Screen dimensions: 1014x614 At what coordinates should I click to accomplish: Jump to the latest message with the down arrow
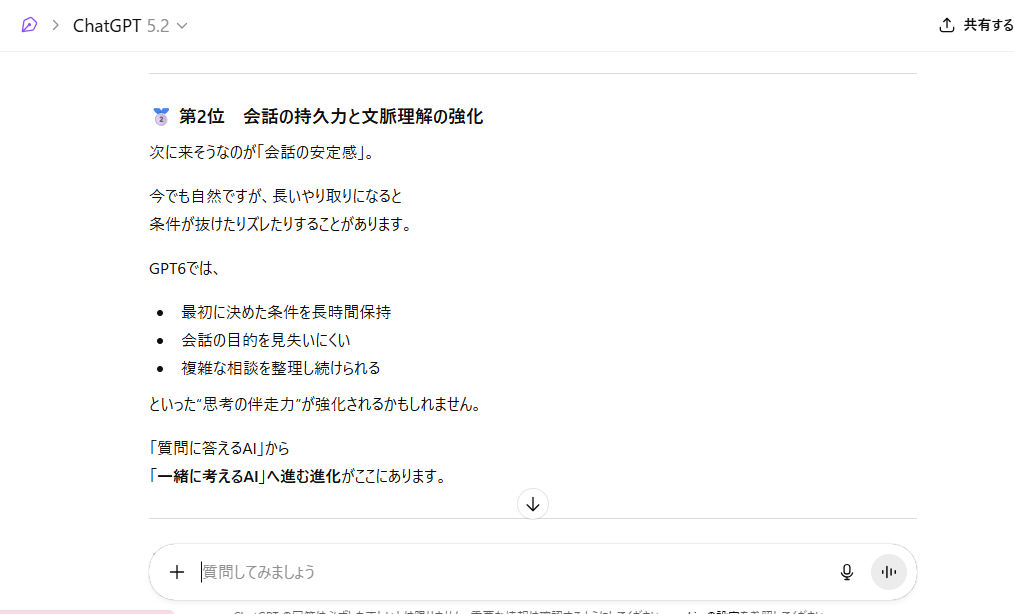point(533,504)
